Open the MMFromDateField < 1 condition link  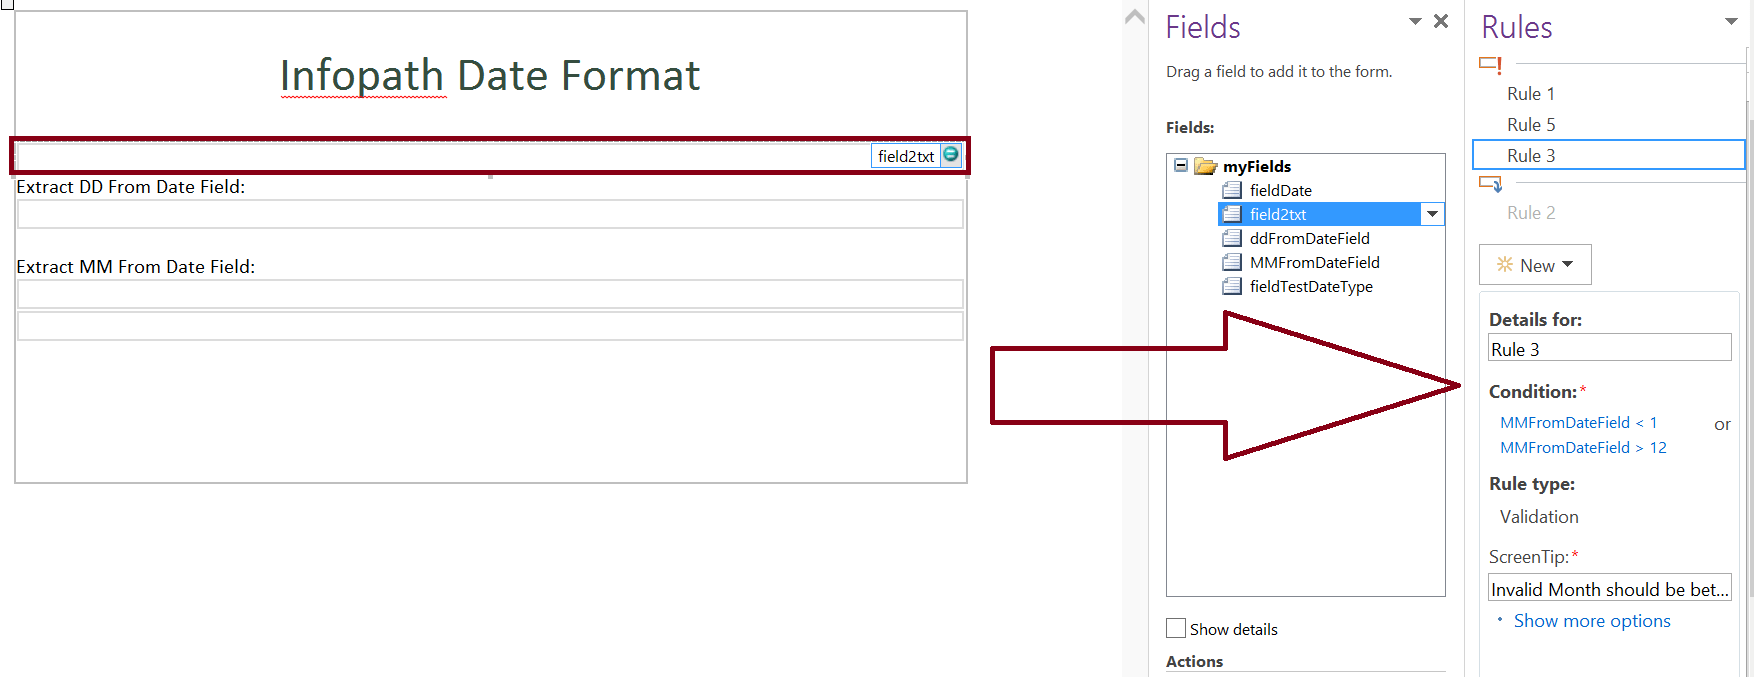pos(1578,422)
